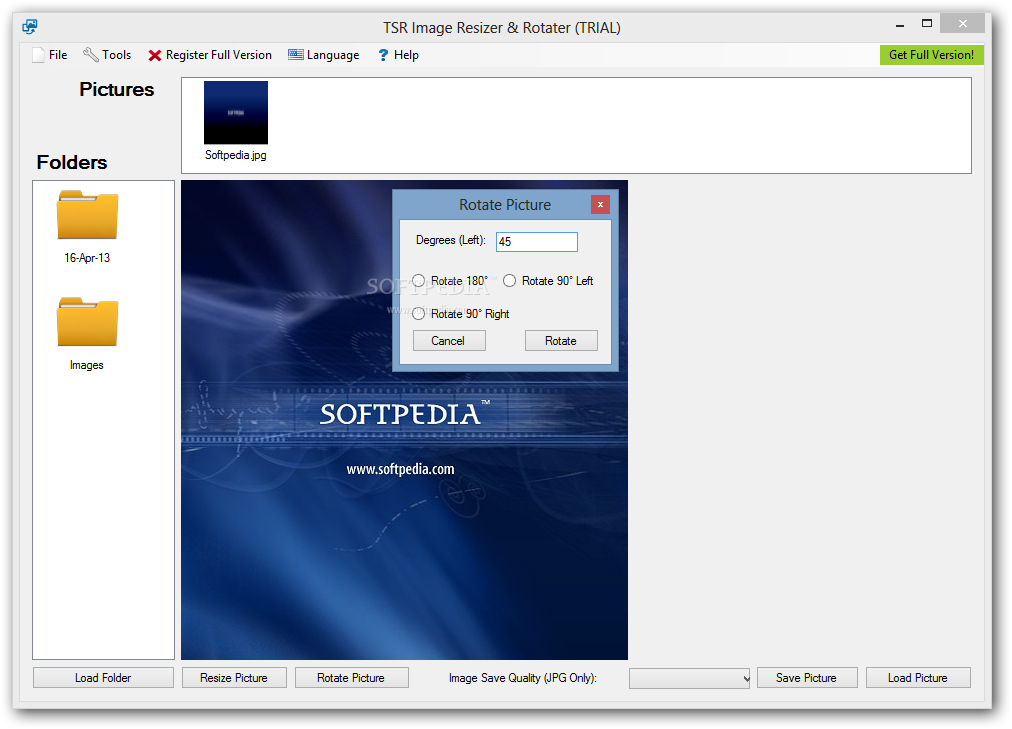The width and height of the screenshot is (1012, 729).
Task: Select the Rotate 90° Right option
Action: click(x=461, y=314)
